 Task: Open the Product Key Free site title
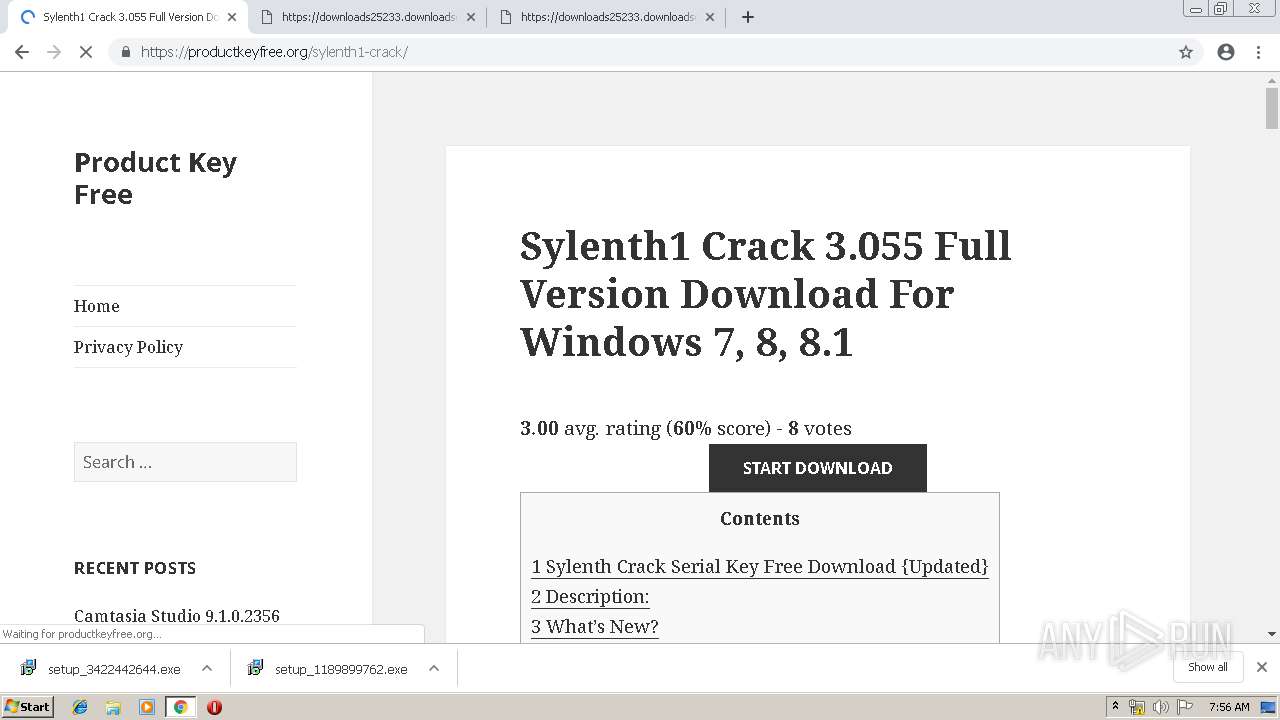[155, 178]
